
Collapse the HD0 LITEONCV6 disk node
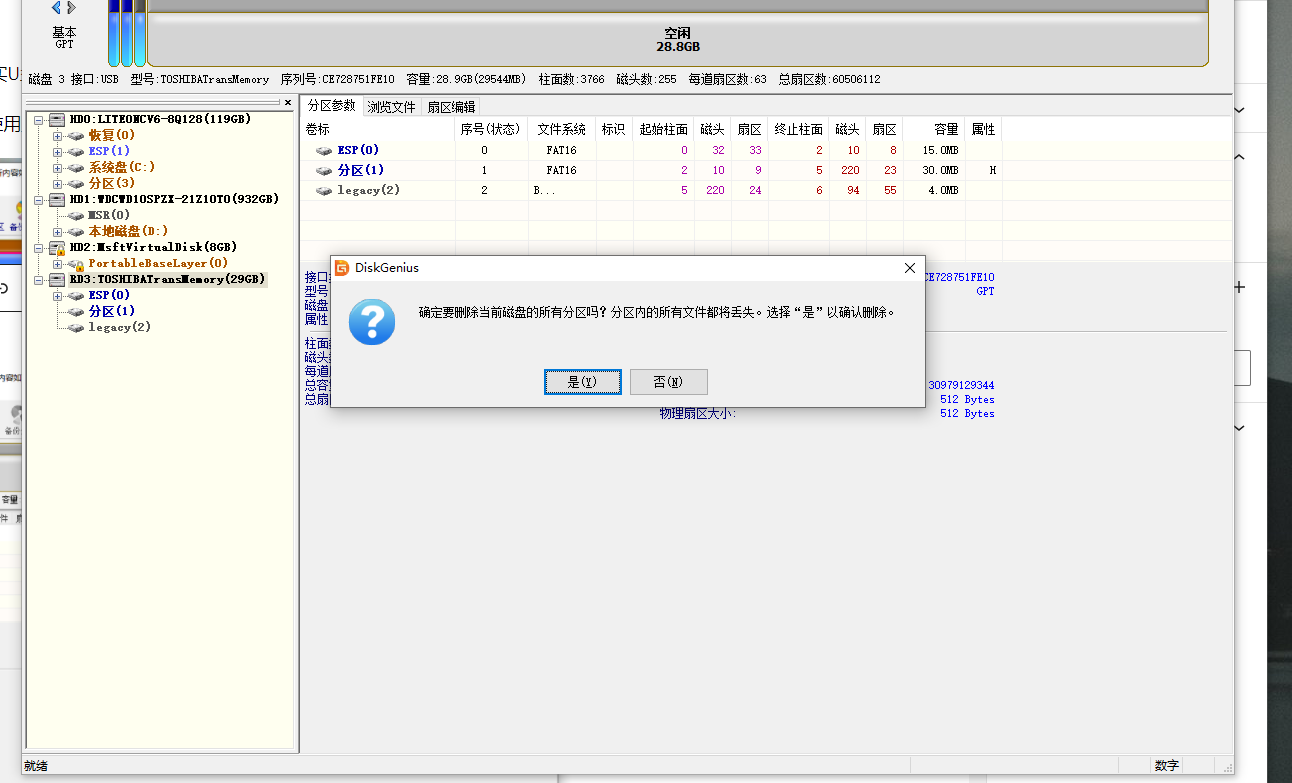[38, 119]
